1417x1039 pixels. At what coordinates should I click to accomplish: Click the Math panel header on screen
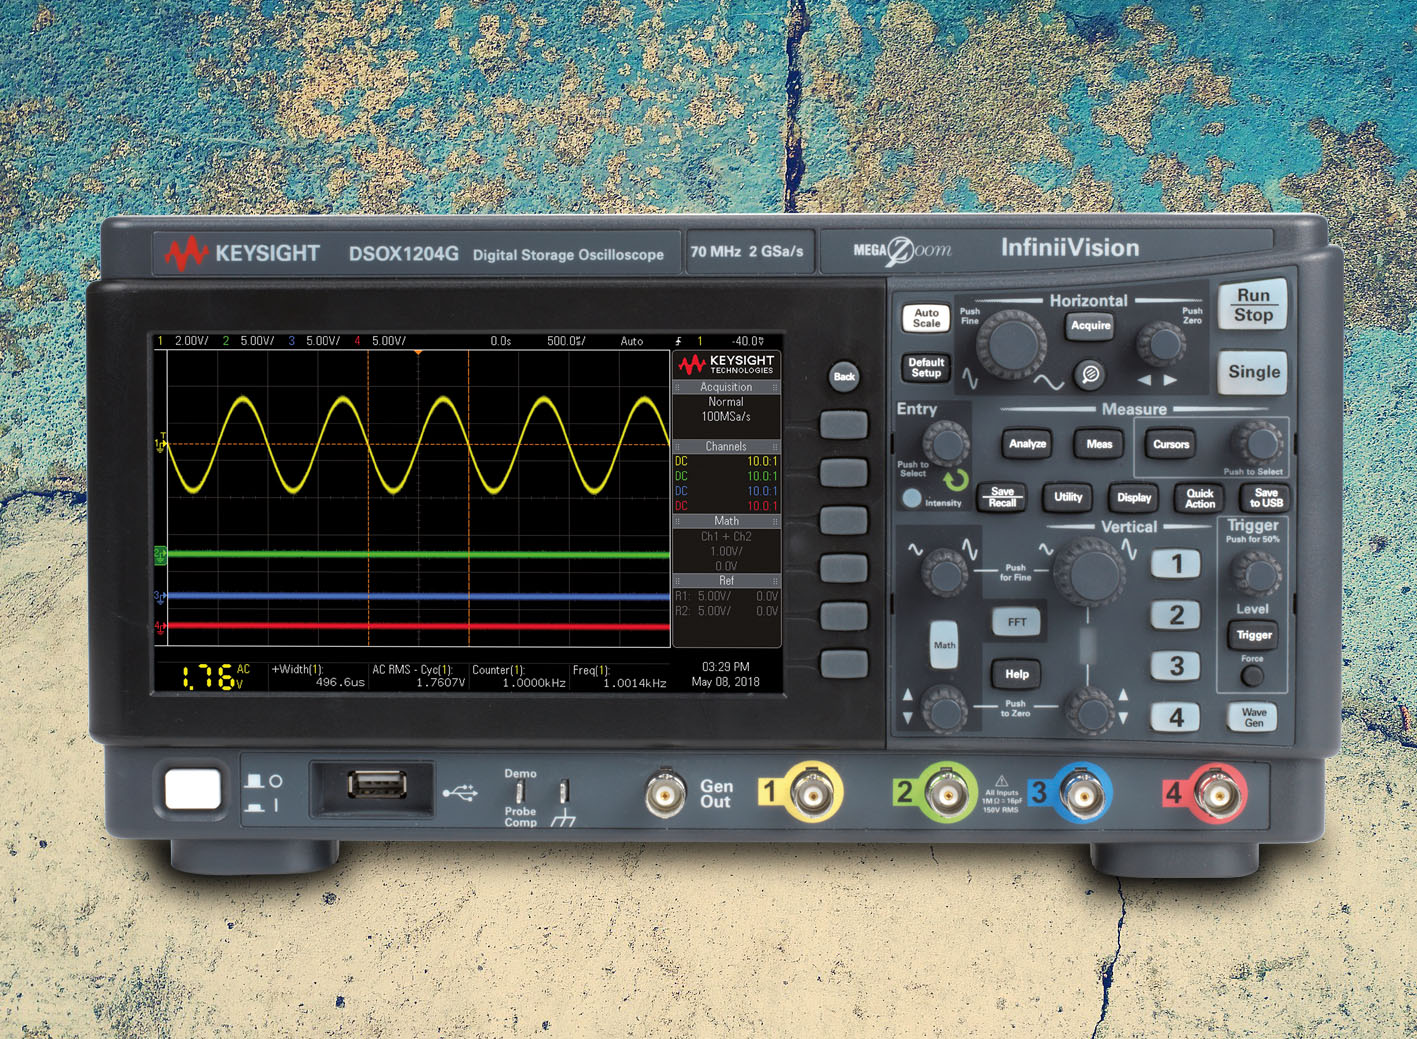click(726, 521)
